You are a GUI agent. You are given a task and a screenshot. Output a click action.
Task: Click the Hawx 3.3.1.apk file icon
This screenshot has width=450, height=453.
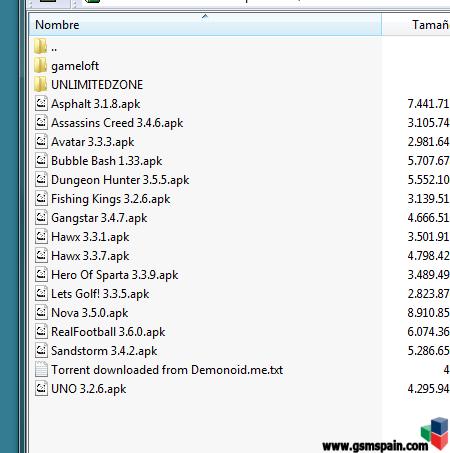tap(41, 236)
